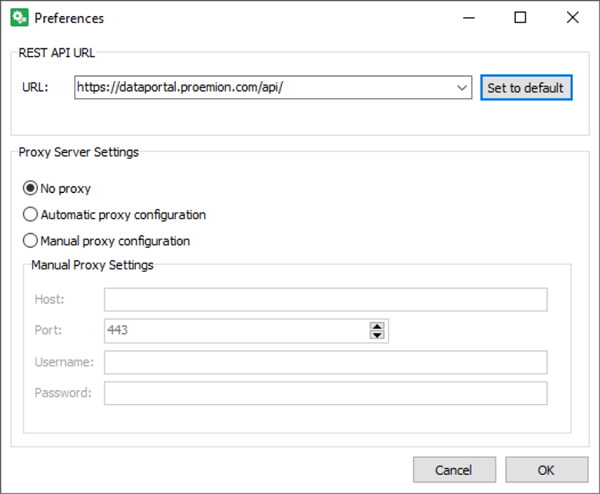Focus the Host input field

325,300
